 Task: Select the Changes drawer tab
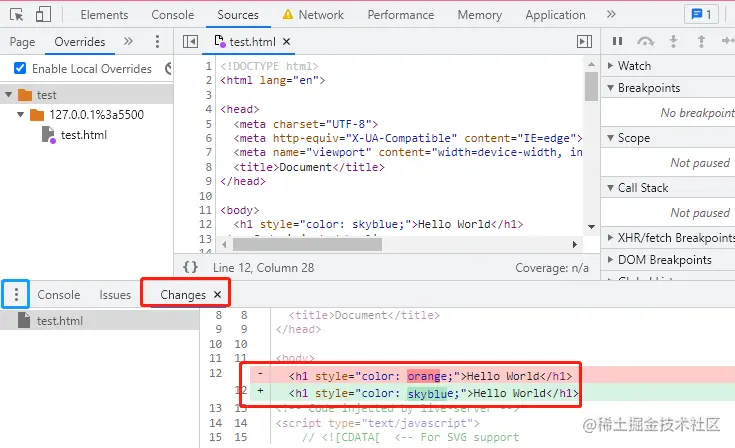[x=183, y=295]
